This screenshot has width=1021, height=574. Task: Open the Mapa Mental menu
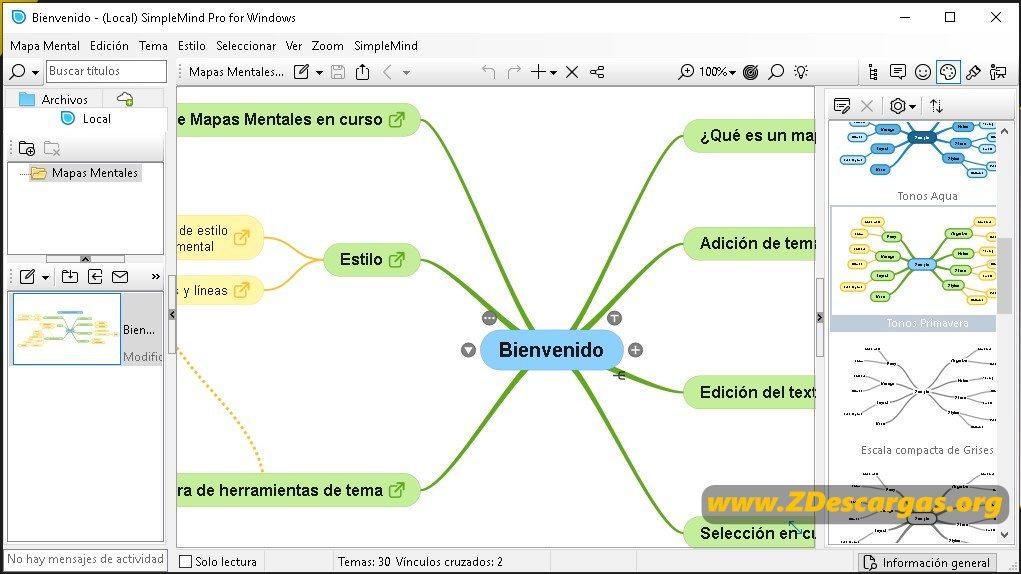pos(45,46)
